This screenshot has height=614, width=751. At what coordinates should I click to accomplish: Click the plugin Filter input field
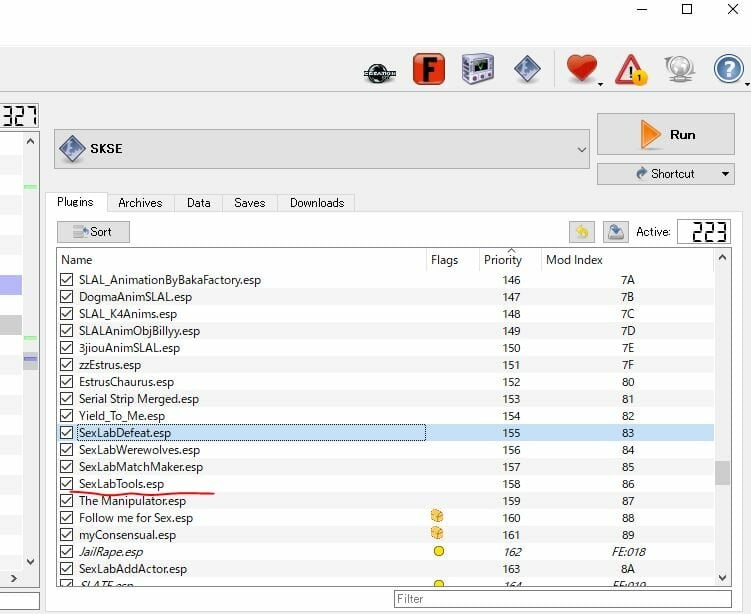563,599
